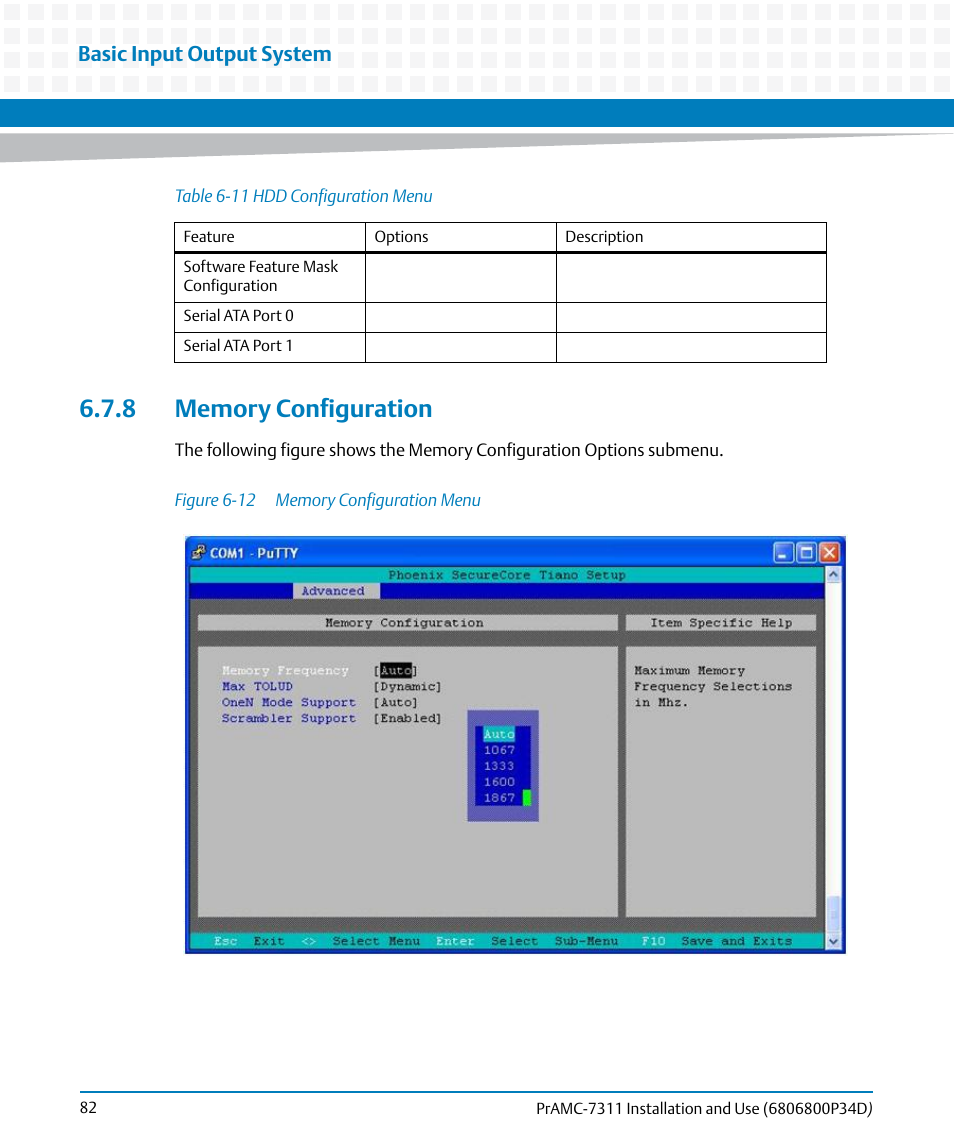Maximize the COM1 - PuTTY window
The height and width of the screenshot is (1145, 954).
click(x=806, y=553)
